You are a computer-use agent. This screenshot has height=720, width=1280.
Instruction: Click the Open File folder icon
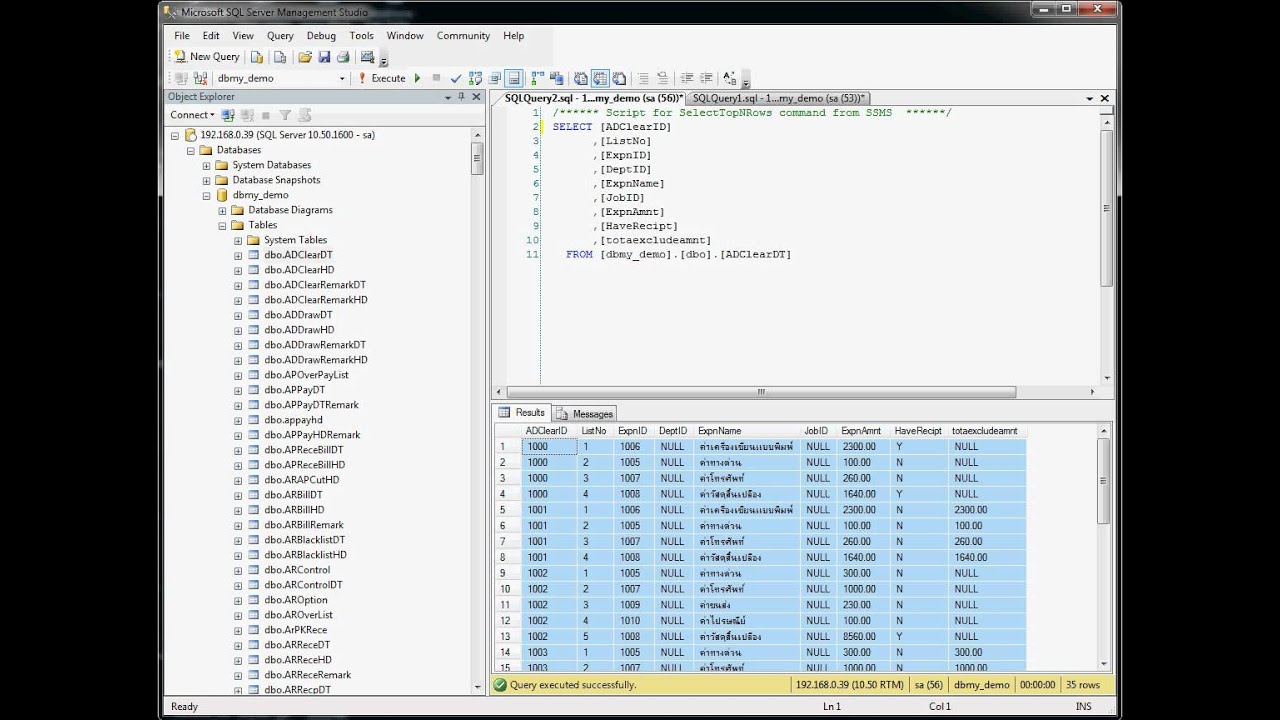305,57
